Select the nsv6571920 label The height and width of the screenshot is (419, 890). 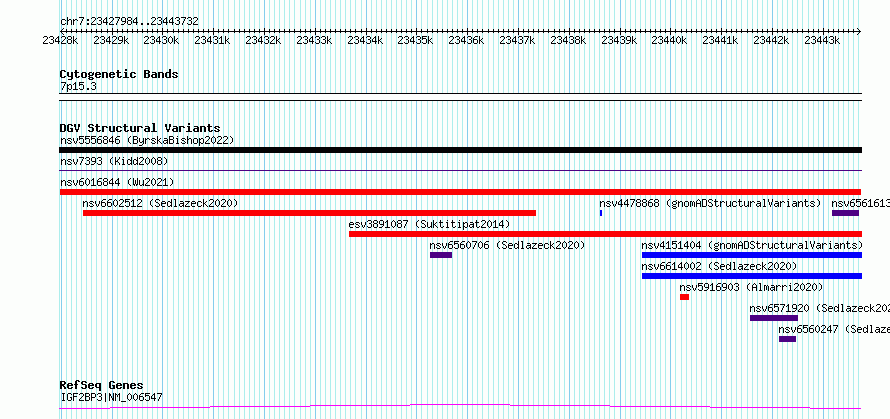(820, 308)
